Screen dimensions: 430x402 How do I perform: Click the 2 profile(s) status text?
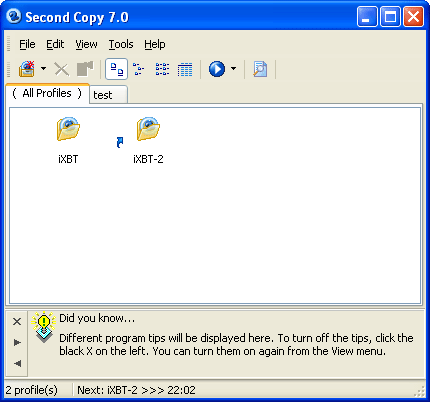pyautogui.click(x=31, y=390)
